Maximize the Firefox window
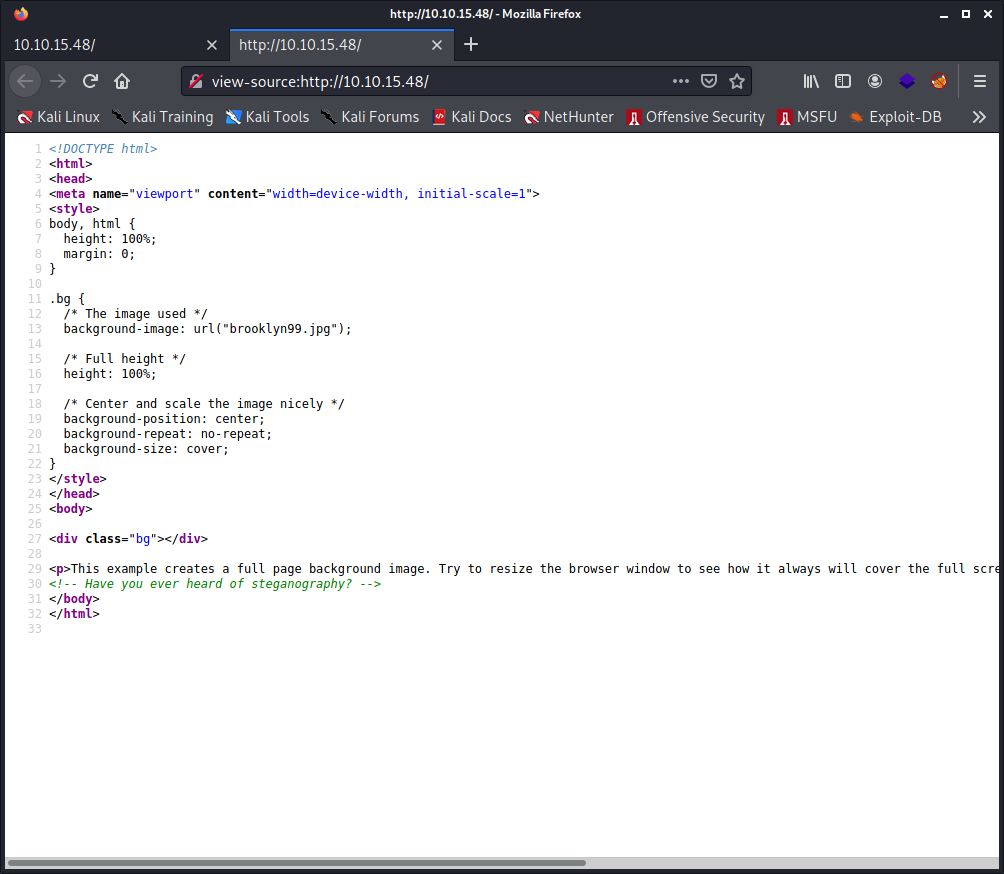The image size is (1004, 874). (966, 14)
